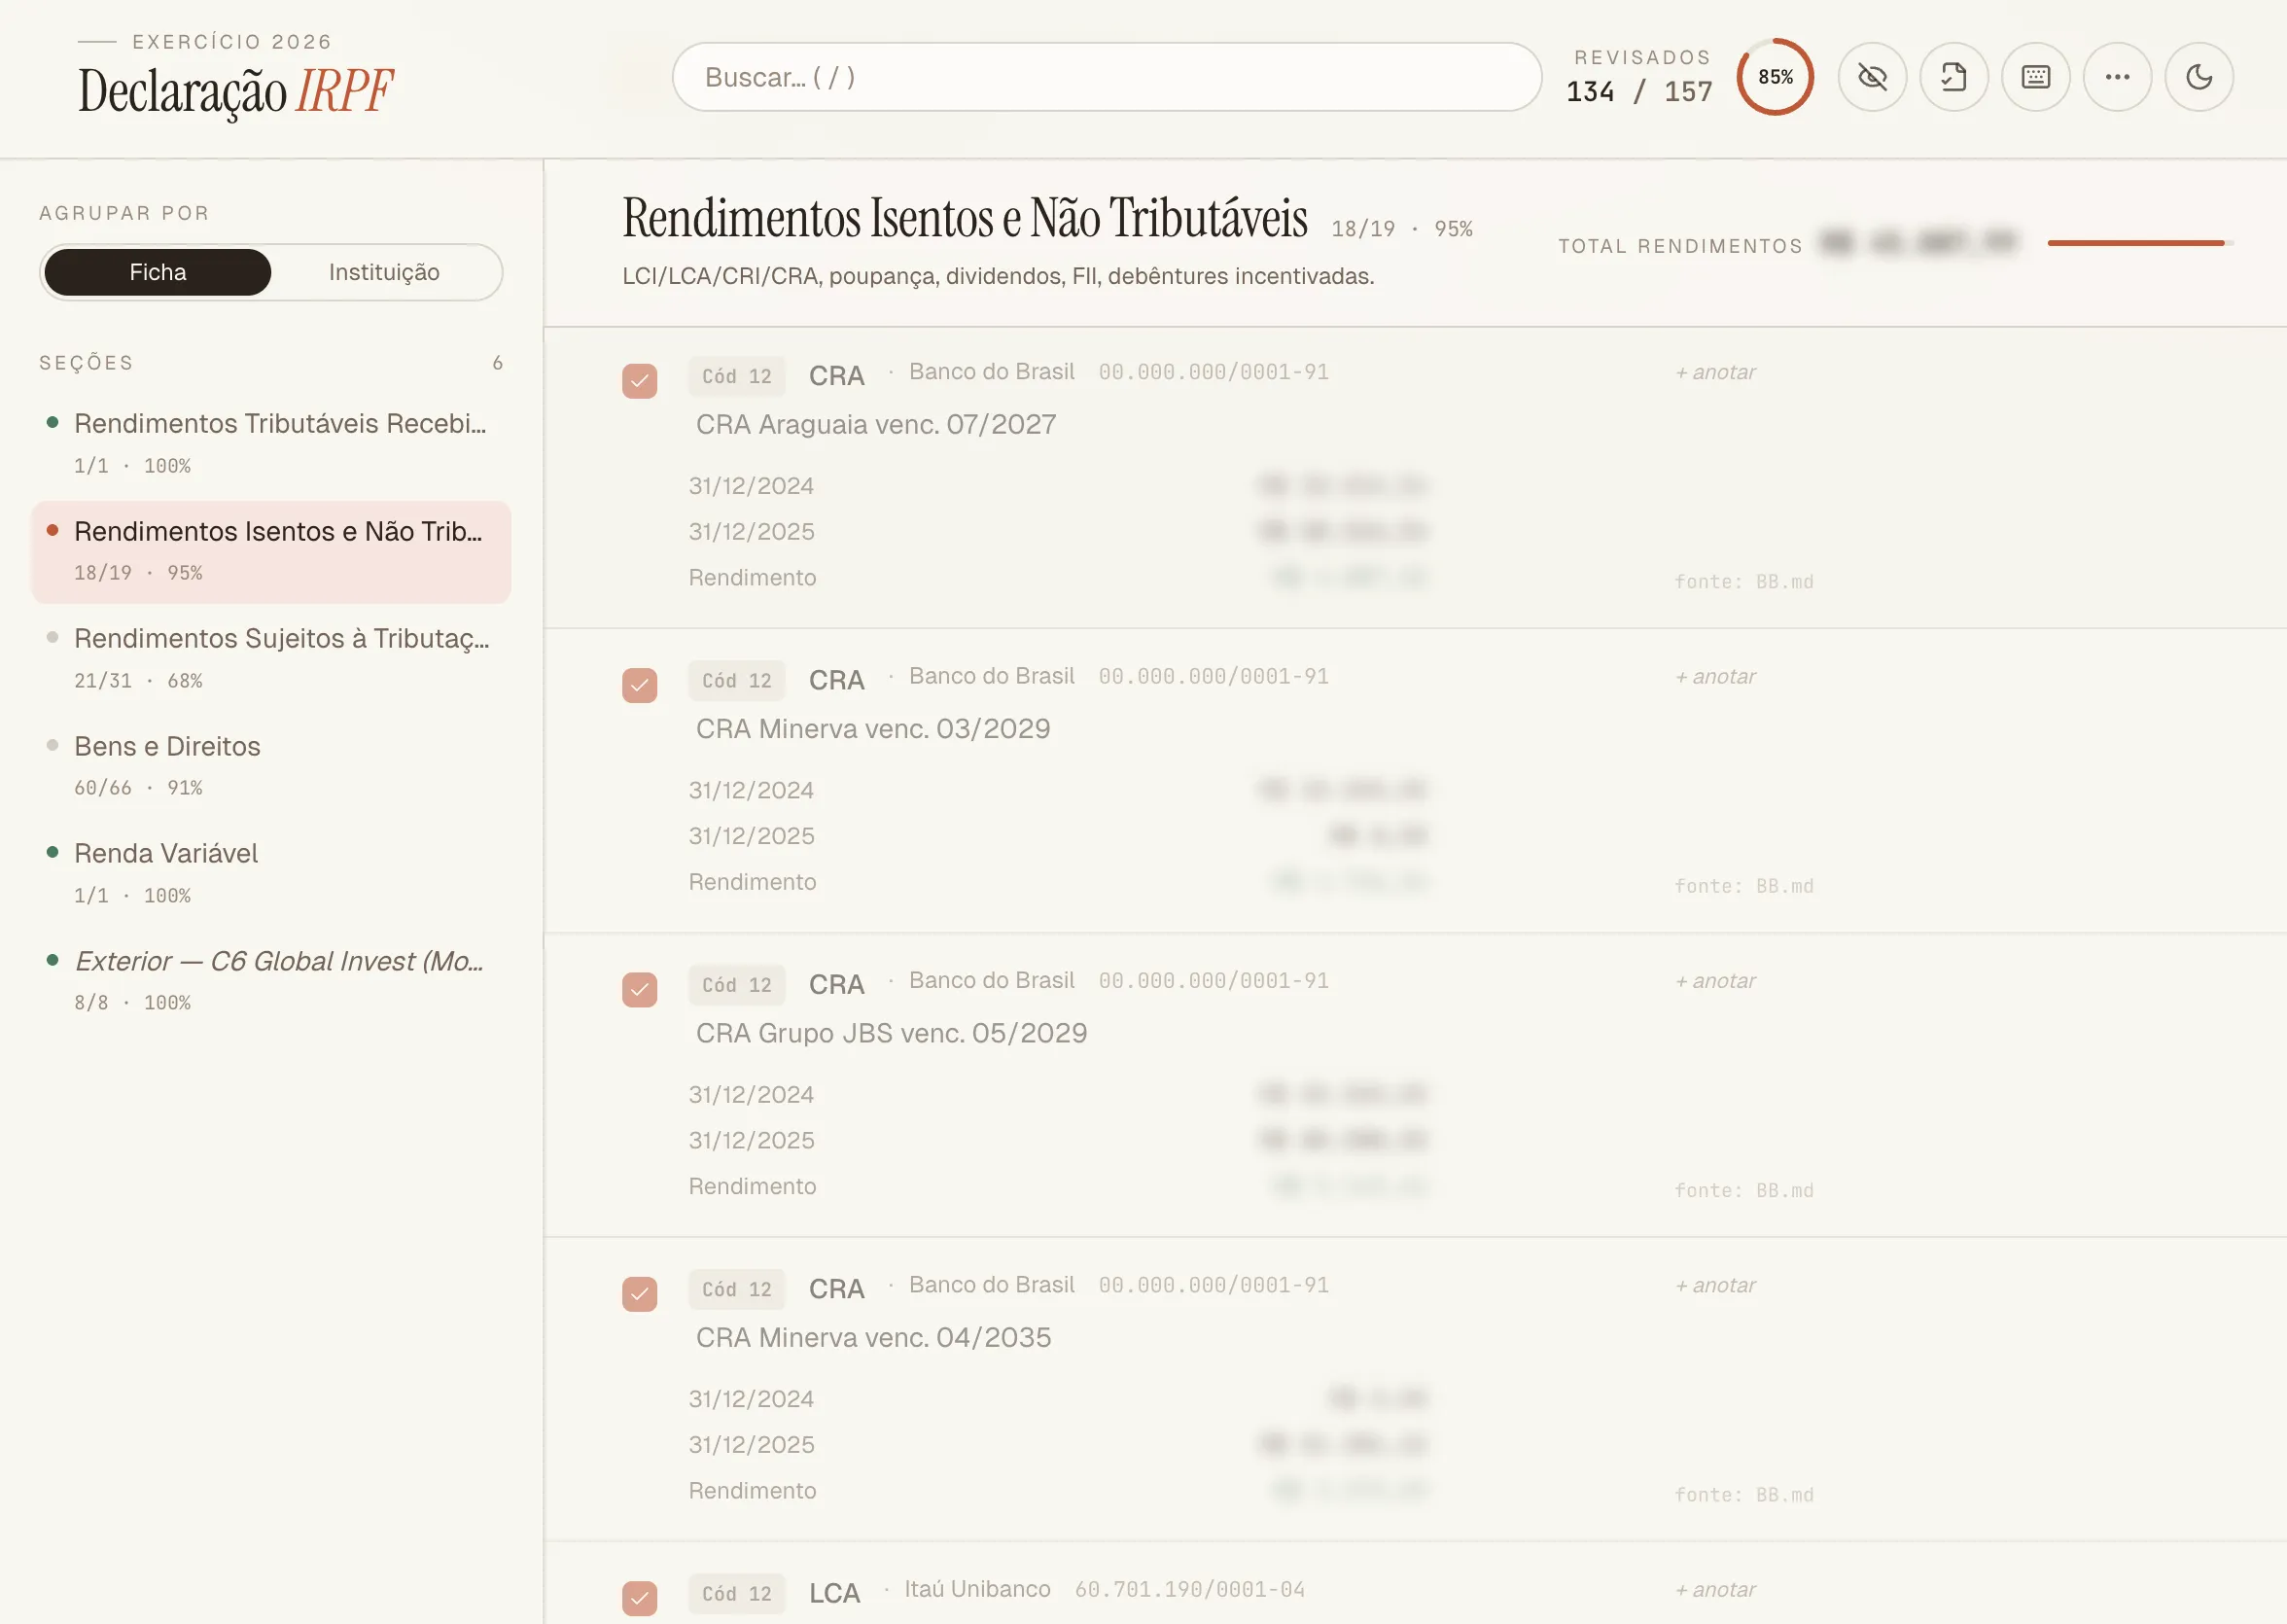This screenshot has height=1624, width=2287.
Task: Add note to CRA Araguaia entry
Action: (1716, 372)
